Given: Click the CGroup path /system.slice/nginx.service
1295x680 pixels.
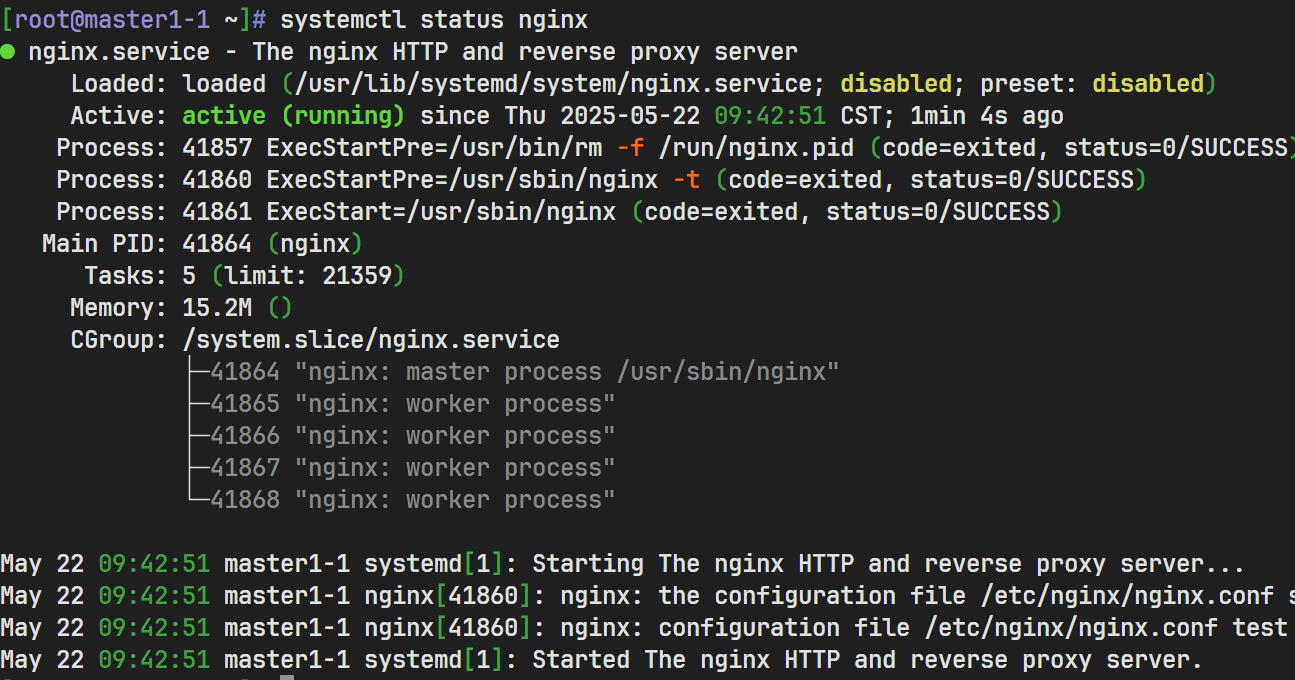Looking at the screenshot, I should pos(371,340).
